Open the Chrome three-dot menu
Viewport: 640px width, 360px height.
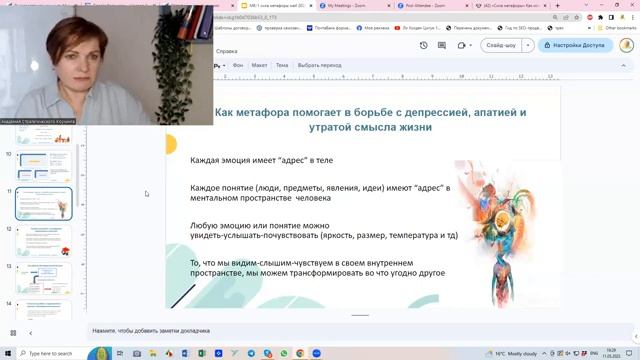[633, 18]
